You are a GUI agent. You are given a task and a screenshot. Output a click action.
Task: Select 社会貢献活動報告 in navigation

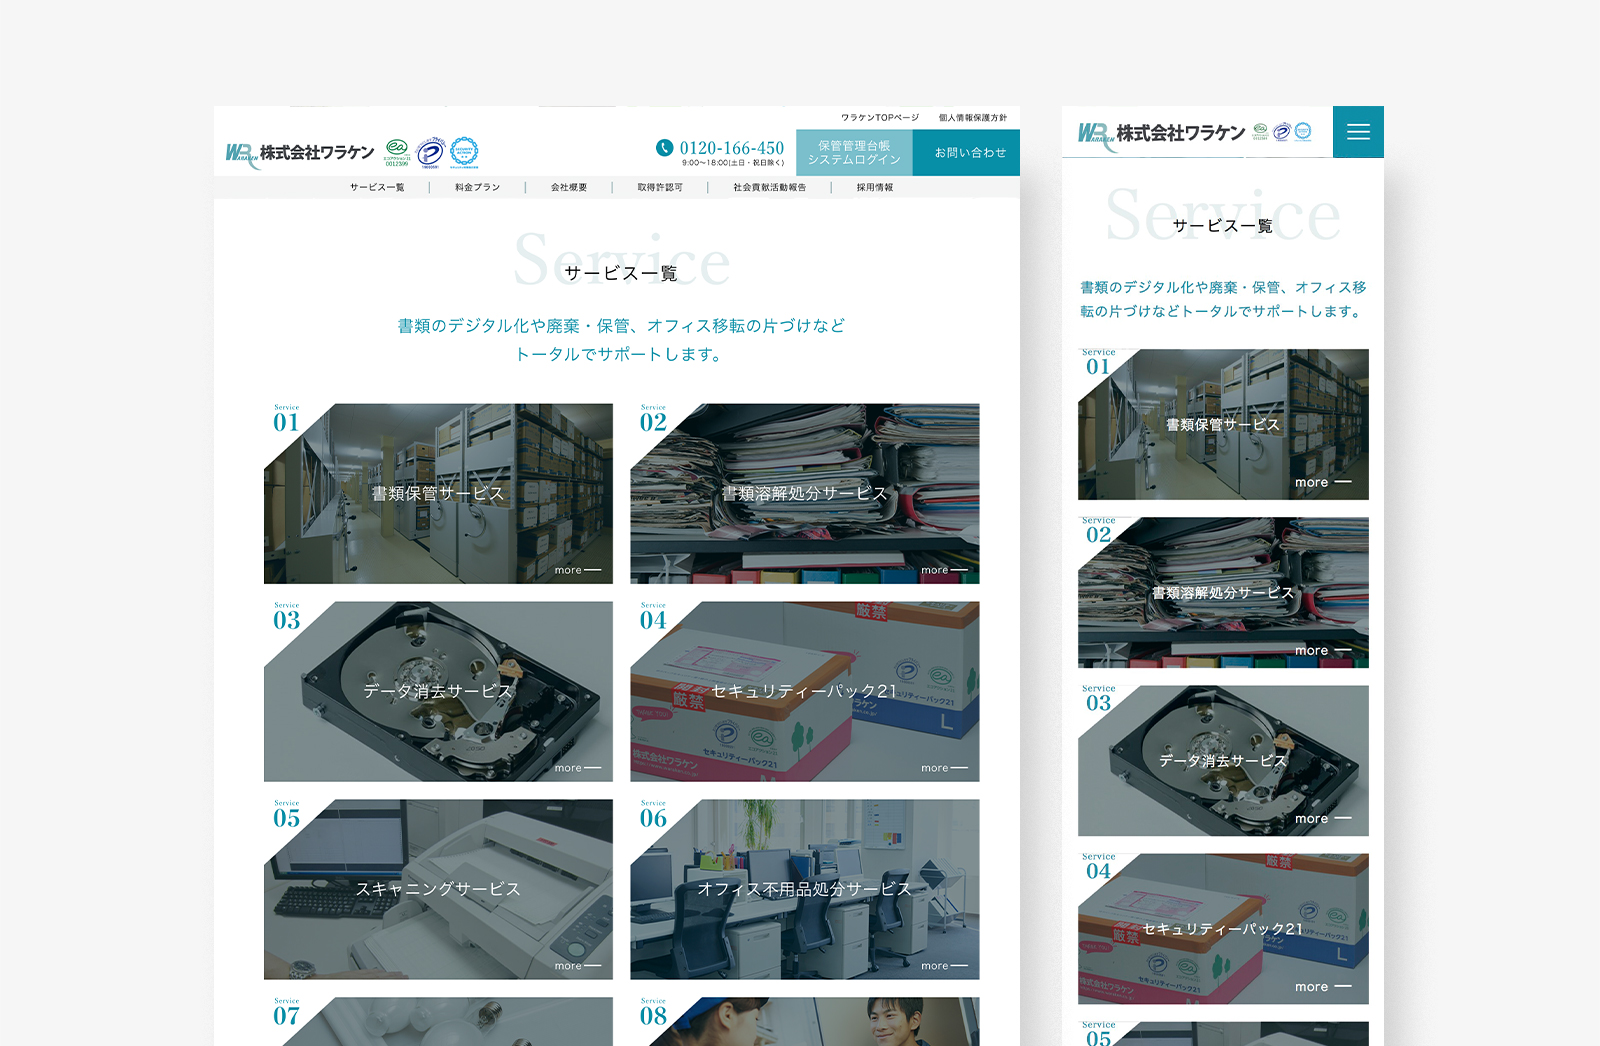[x=769, y=187]
